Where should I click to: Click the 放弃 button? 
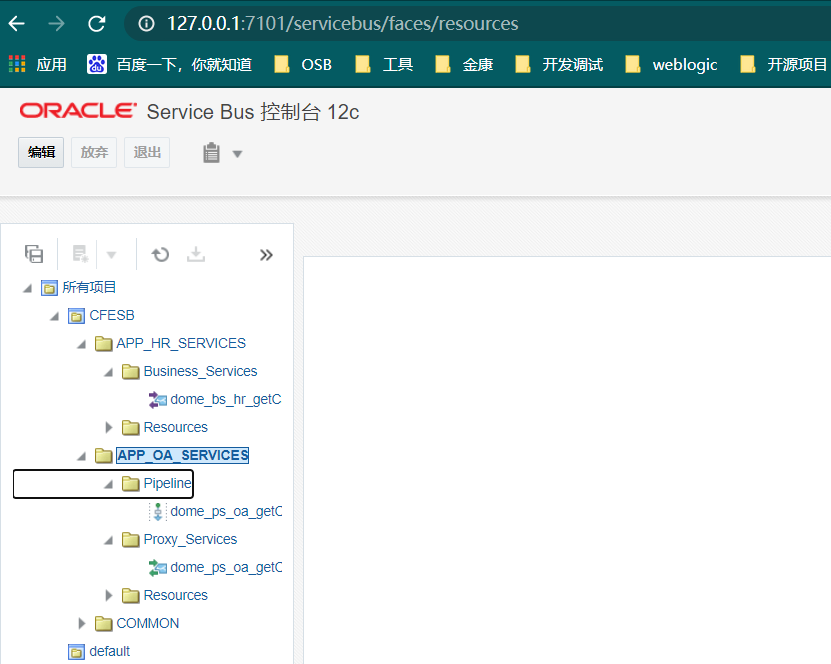pos(94,153)
